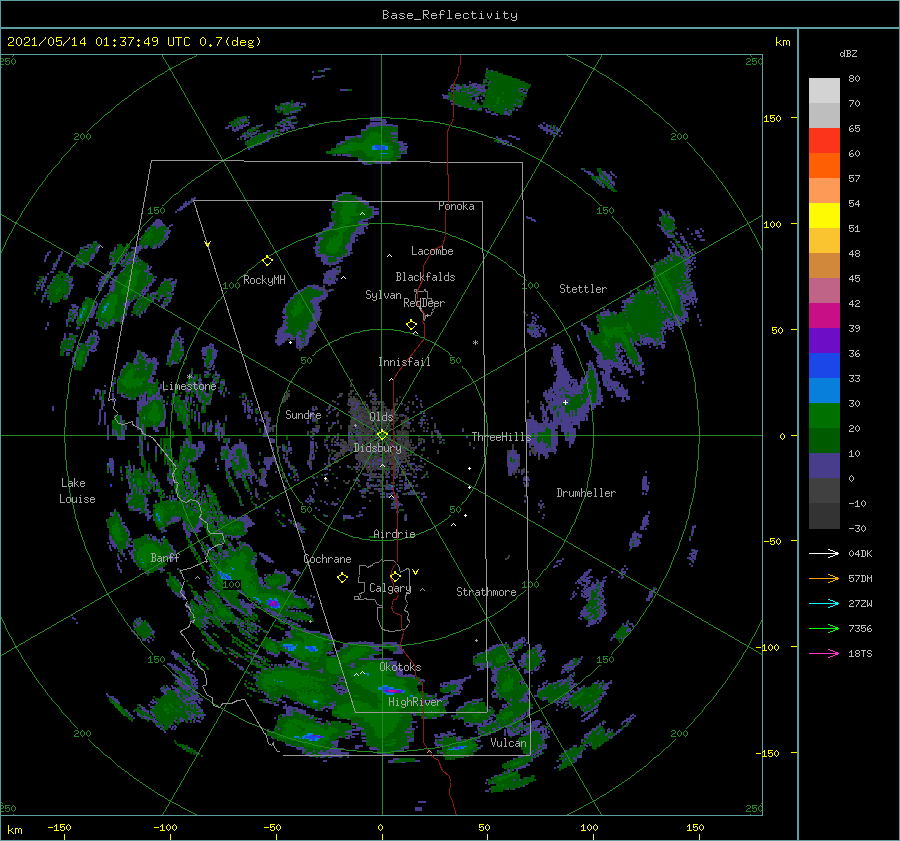Click the 04DK legend label

click(860, 553)
